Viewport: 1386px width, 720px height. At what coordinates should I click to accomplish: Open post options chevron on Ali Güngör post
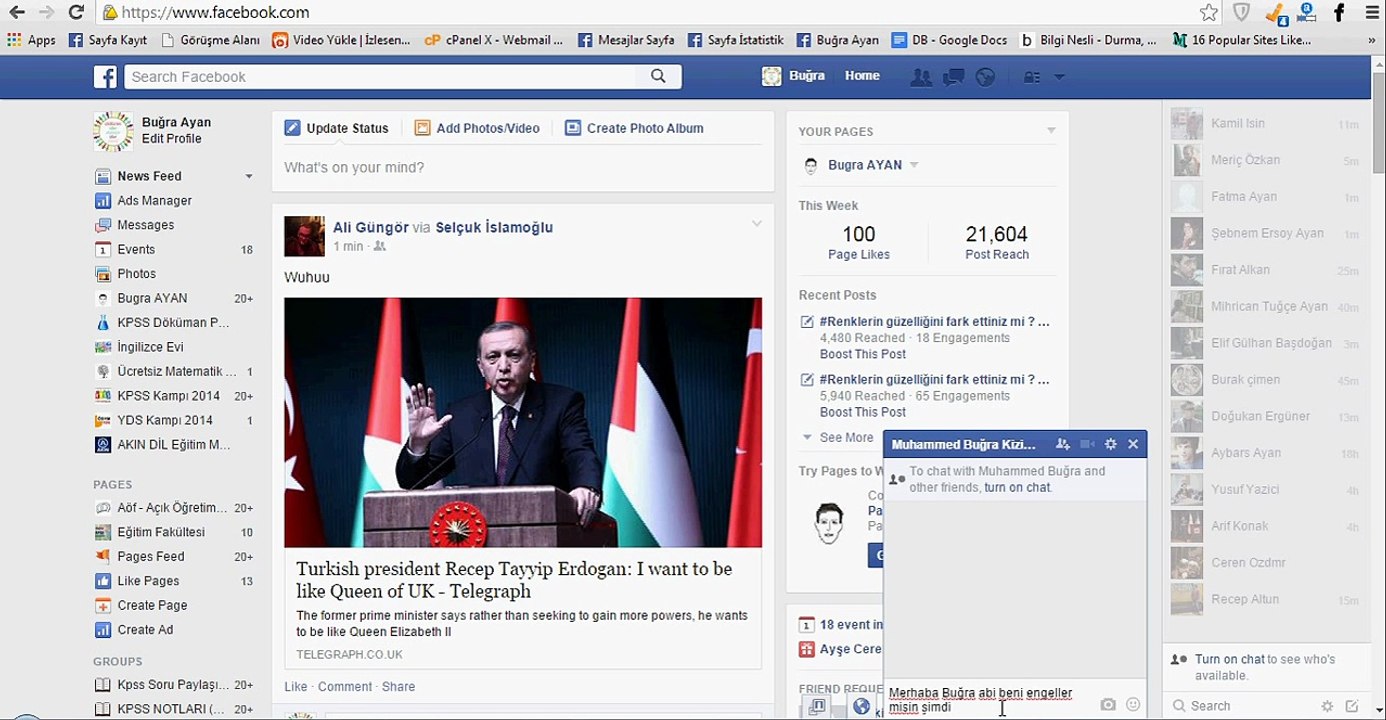click(x=756, y=223)
